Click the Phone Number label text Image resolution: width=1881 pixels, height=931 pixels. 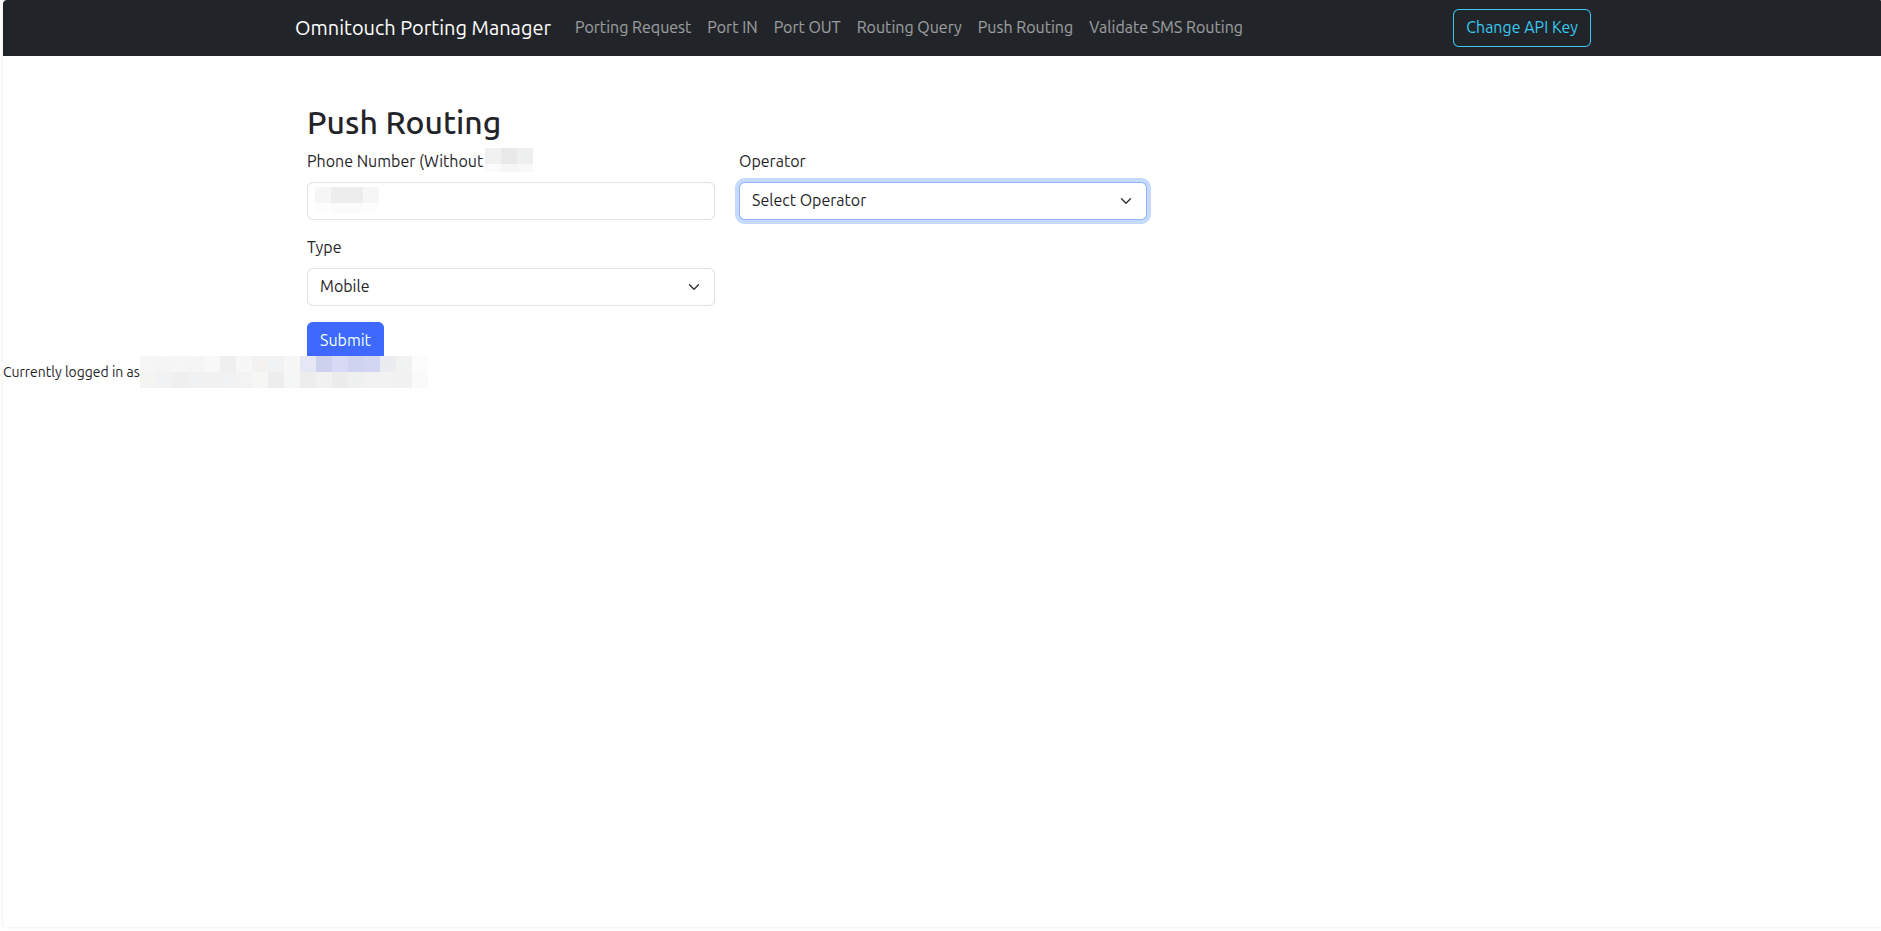[x=395, y=161]
